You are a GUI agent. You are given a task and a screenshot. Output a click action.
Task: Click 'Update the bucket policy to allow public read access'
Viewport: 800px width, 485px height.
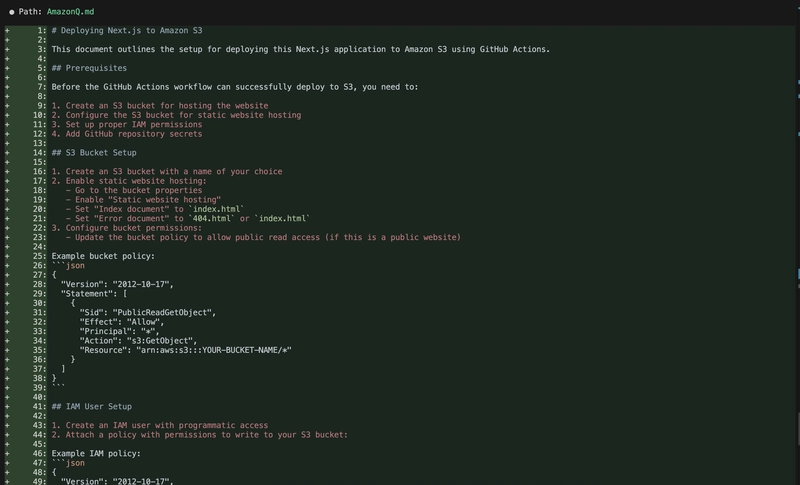point(197,238)
